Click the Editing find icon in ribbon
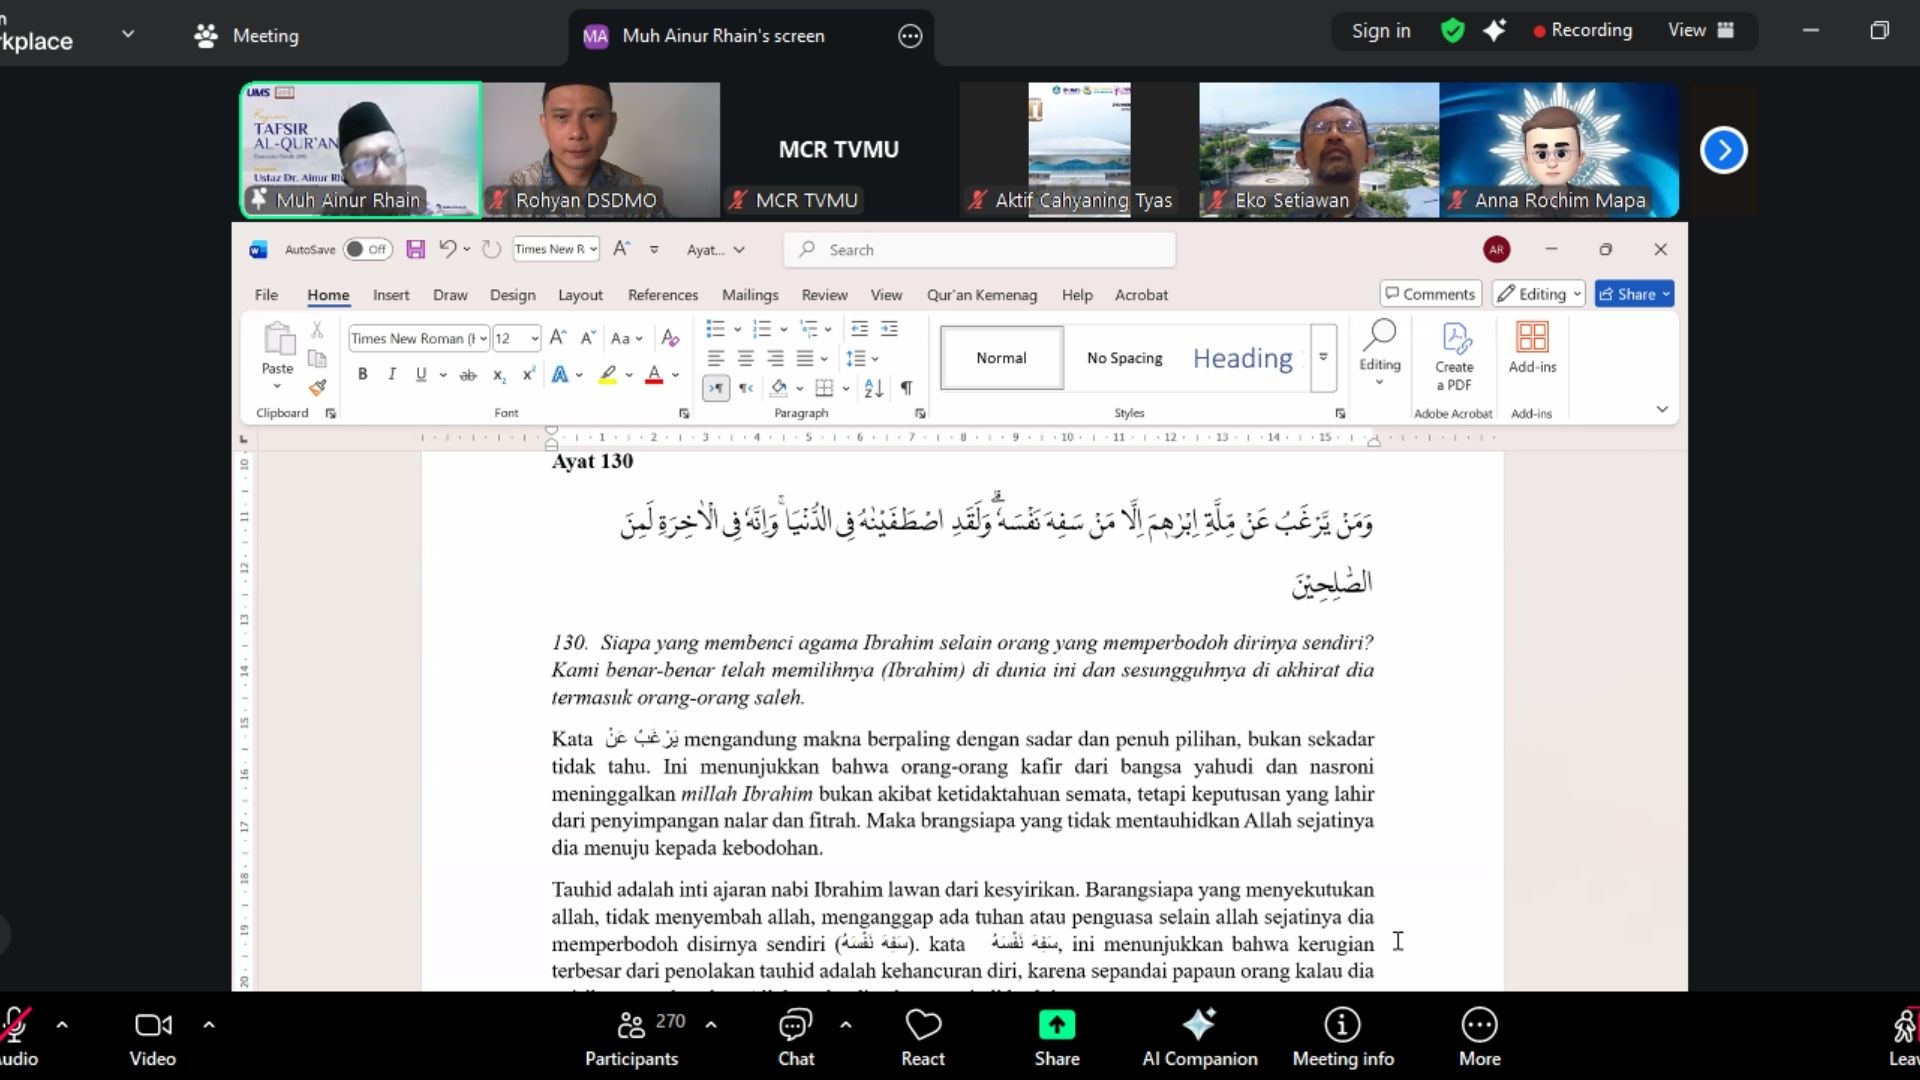This screenshot has height=1080, width=1920. click(x=1380, y=352)
